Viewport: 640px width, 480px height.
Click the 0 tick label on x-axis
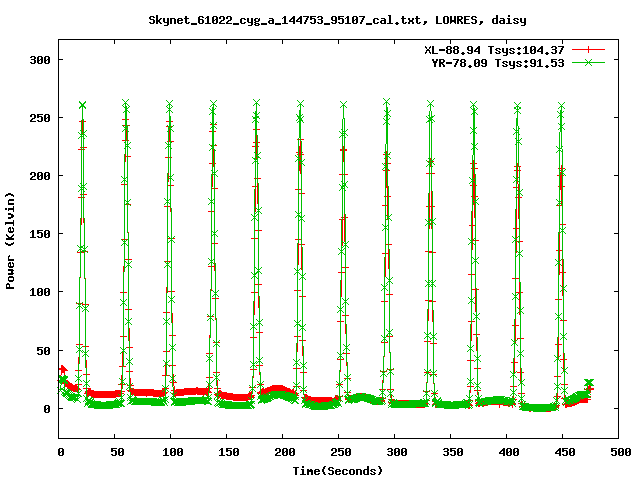[x=60, y=453]
